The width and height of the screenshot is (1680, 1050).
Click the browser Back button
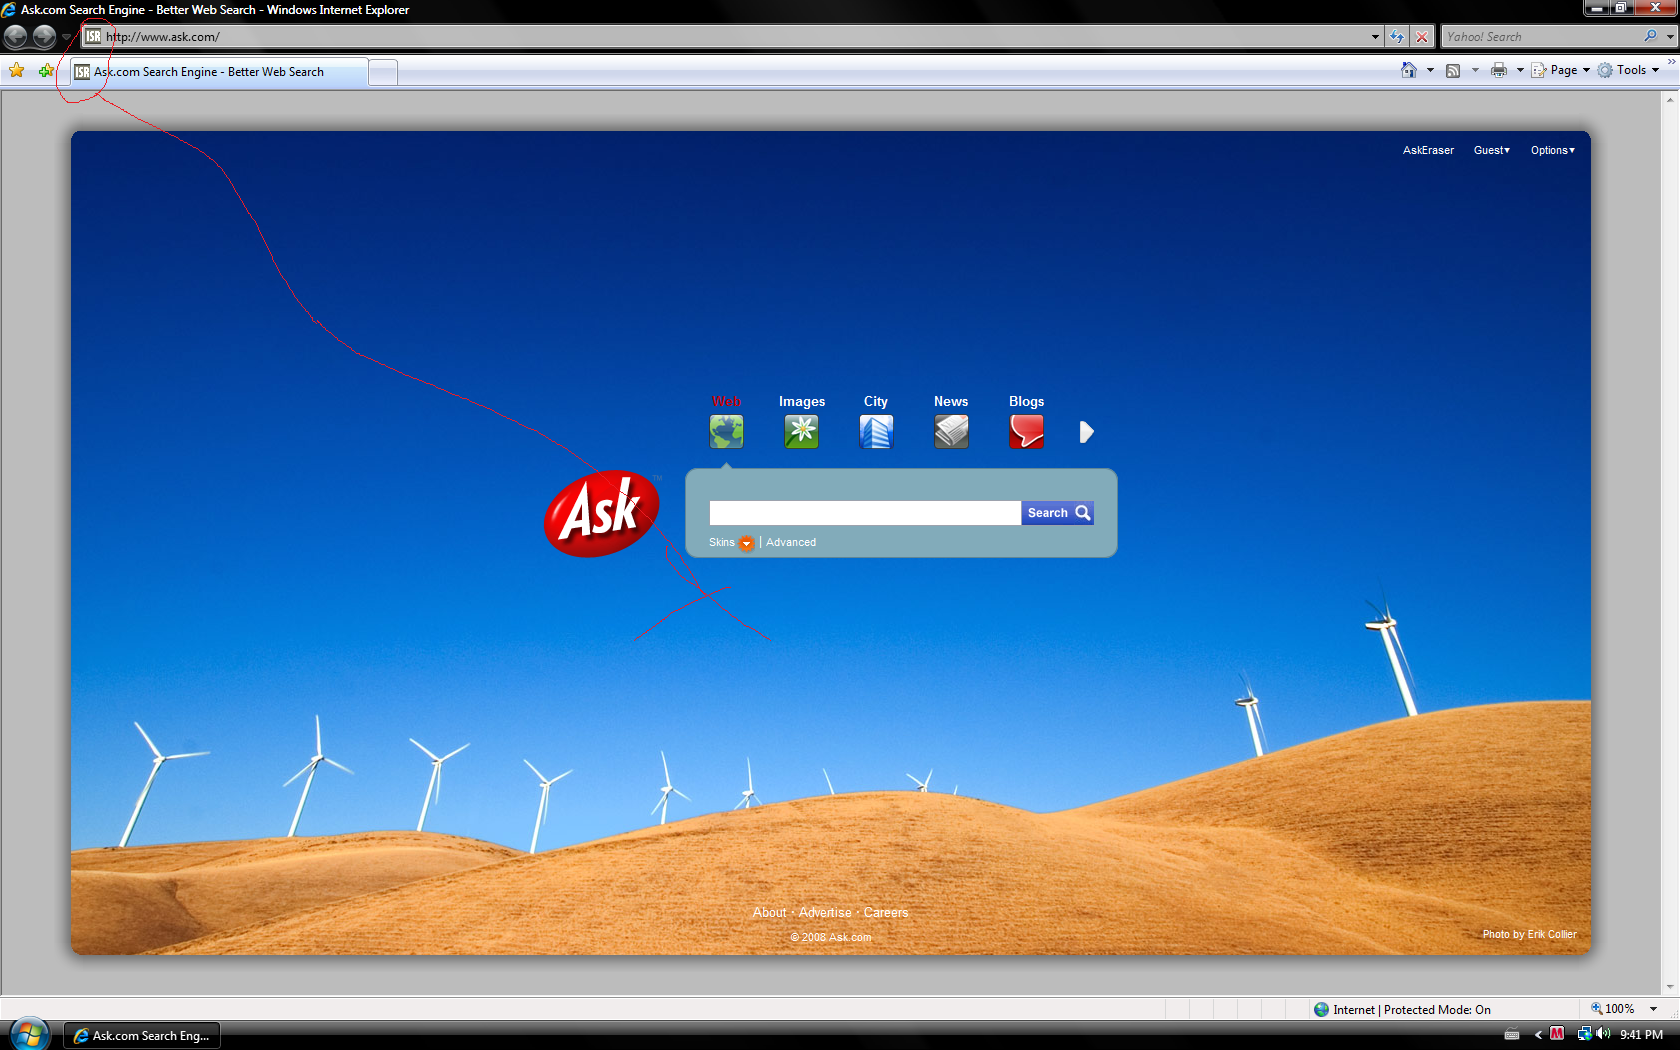click(16, 37)
